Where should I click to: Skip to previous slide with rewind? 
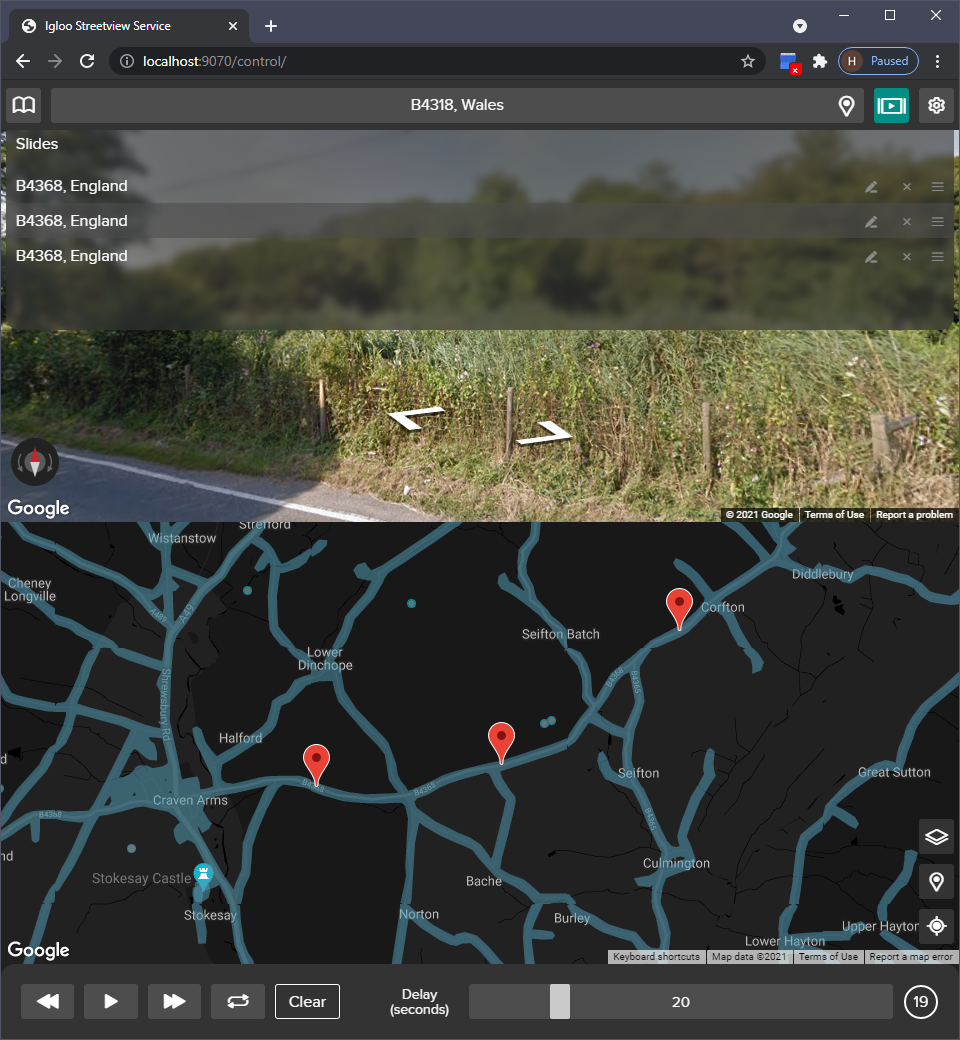point(48,1001)
